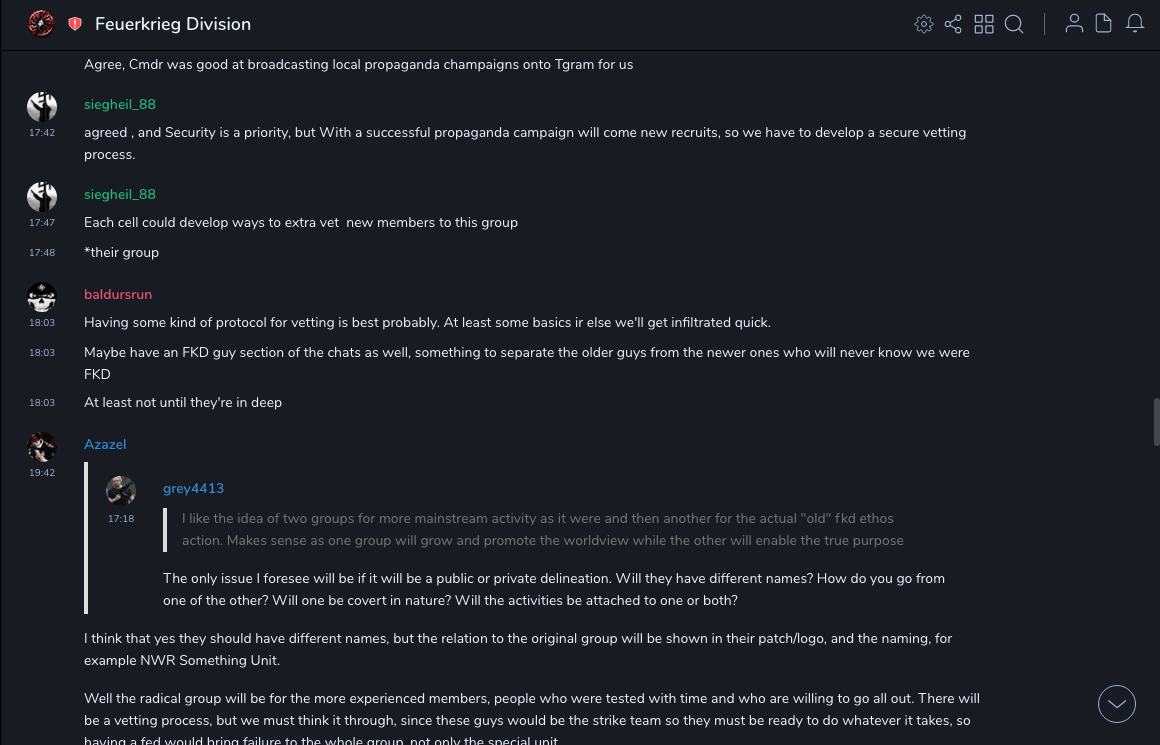Click the search magnifier icon
1160x745 pixels.
1014,24
